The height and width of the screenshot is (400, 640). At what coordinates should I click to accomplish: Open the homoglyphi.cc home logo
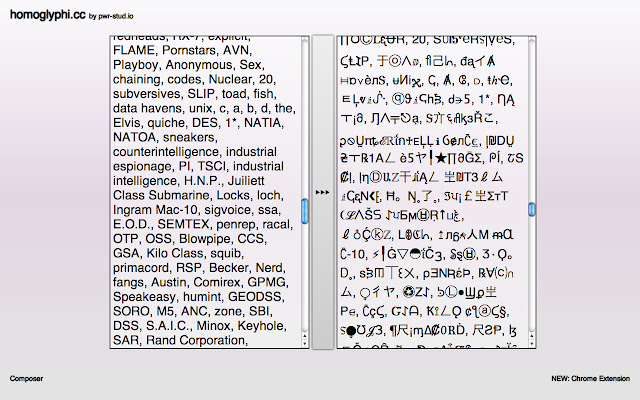point(47,15)
